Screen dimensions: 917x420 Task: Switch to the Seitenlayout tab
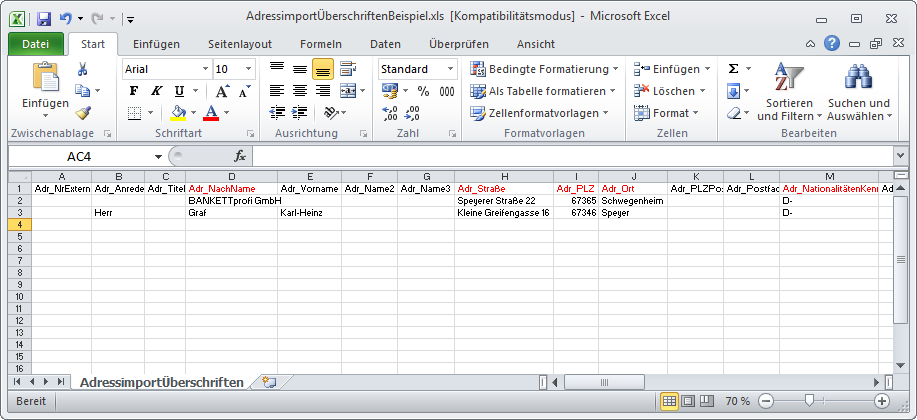[x=240, y=44]
